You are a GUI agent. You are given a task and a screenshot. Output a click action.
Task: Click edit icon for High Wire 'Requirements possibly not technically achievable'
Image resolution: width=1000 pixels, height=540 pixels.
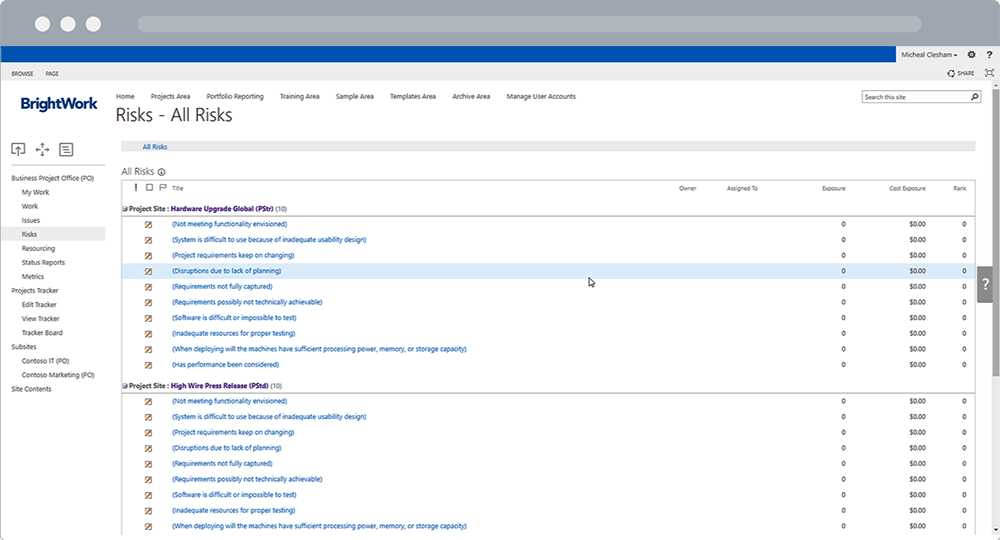(x=148, y=479)
